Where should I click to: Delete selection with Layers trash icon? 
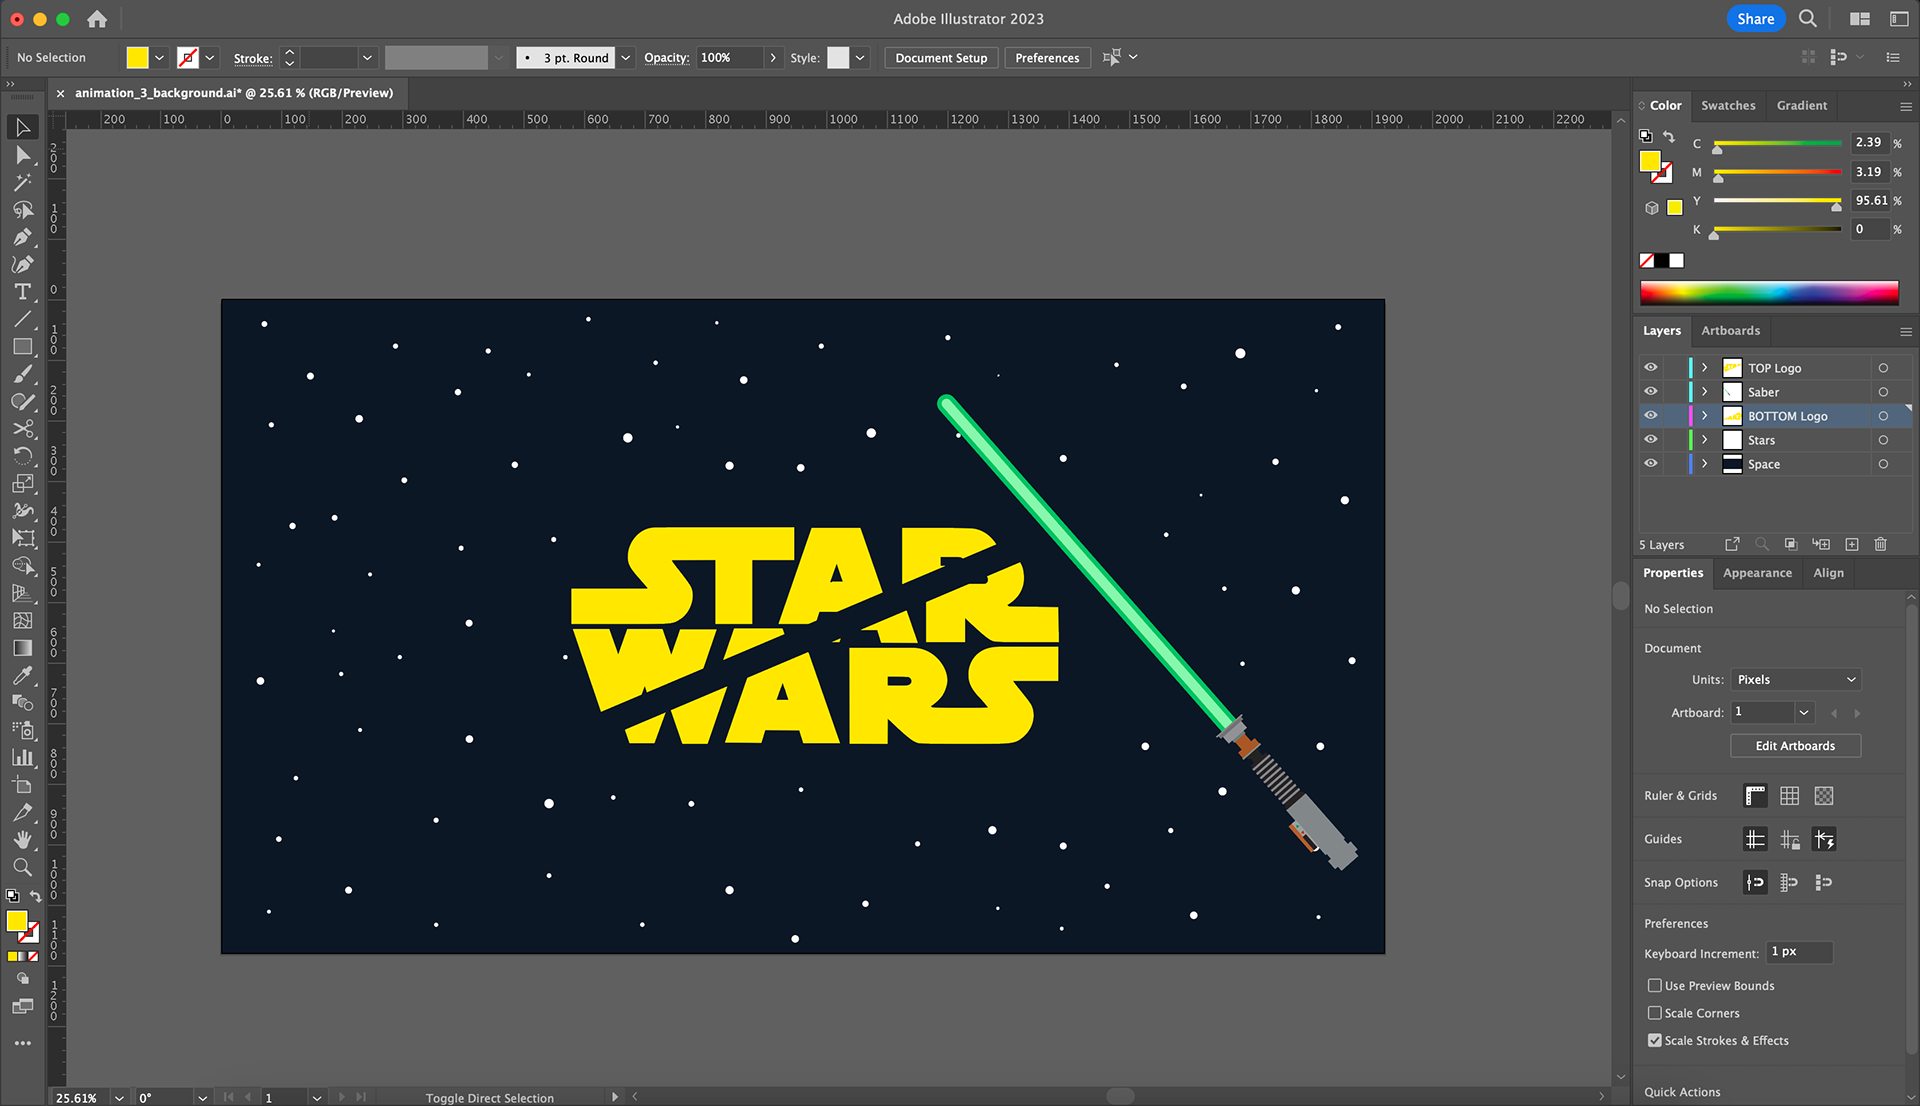(x=1880, y=544)
